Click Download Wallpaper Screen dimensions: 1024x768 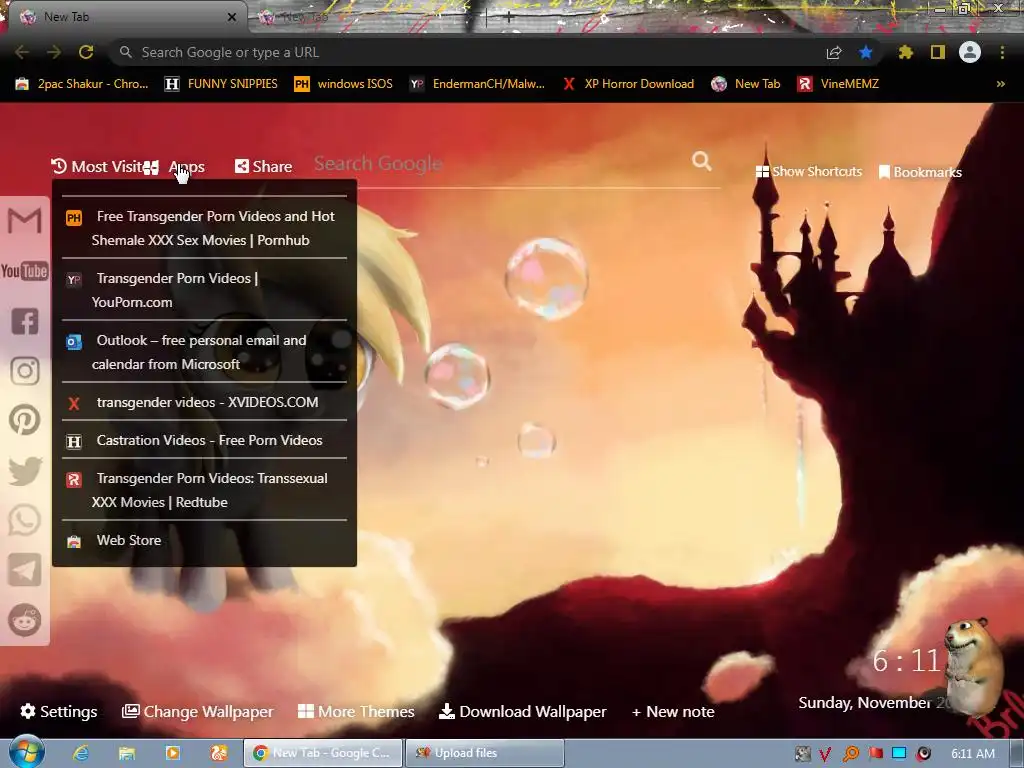point(522,711)
